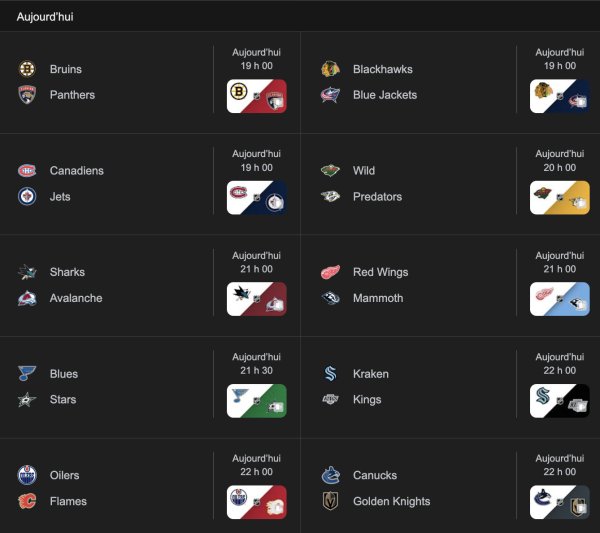This screenshot has height=533, width=600.
Task: Click the Red Wings team logo icon
Action: [x=330, y=272]
